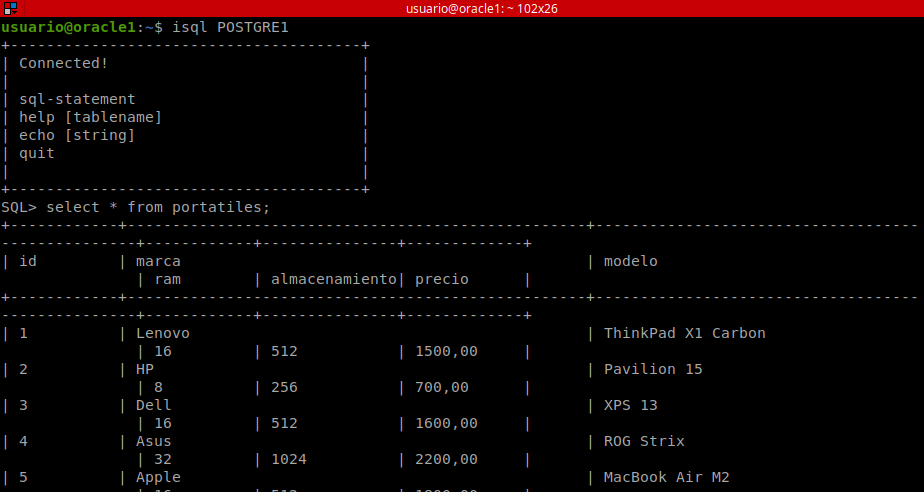Click the 'Dell' marca value

(154, 405)
